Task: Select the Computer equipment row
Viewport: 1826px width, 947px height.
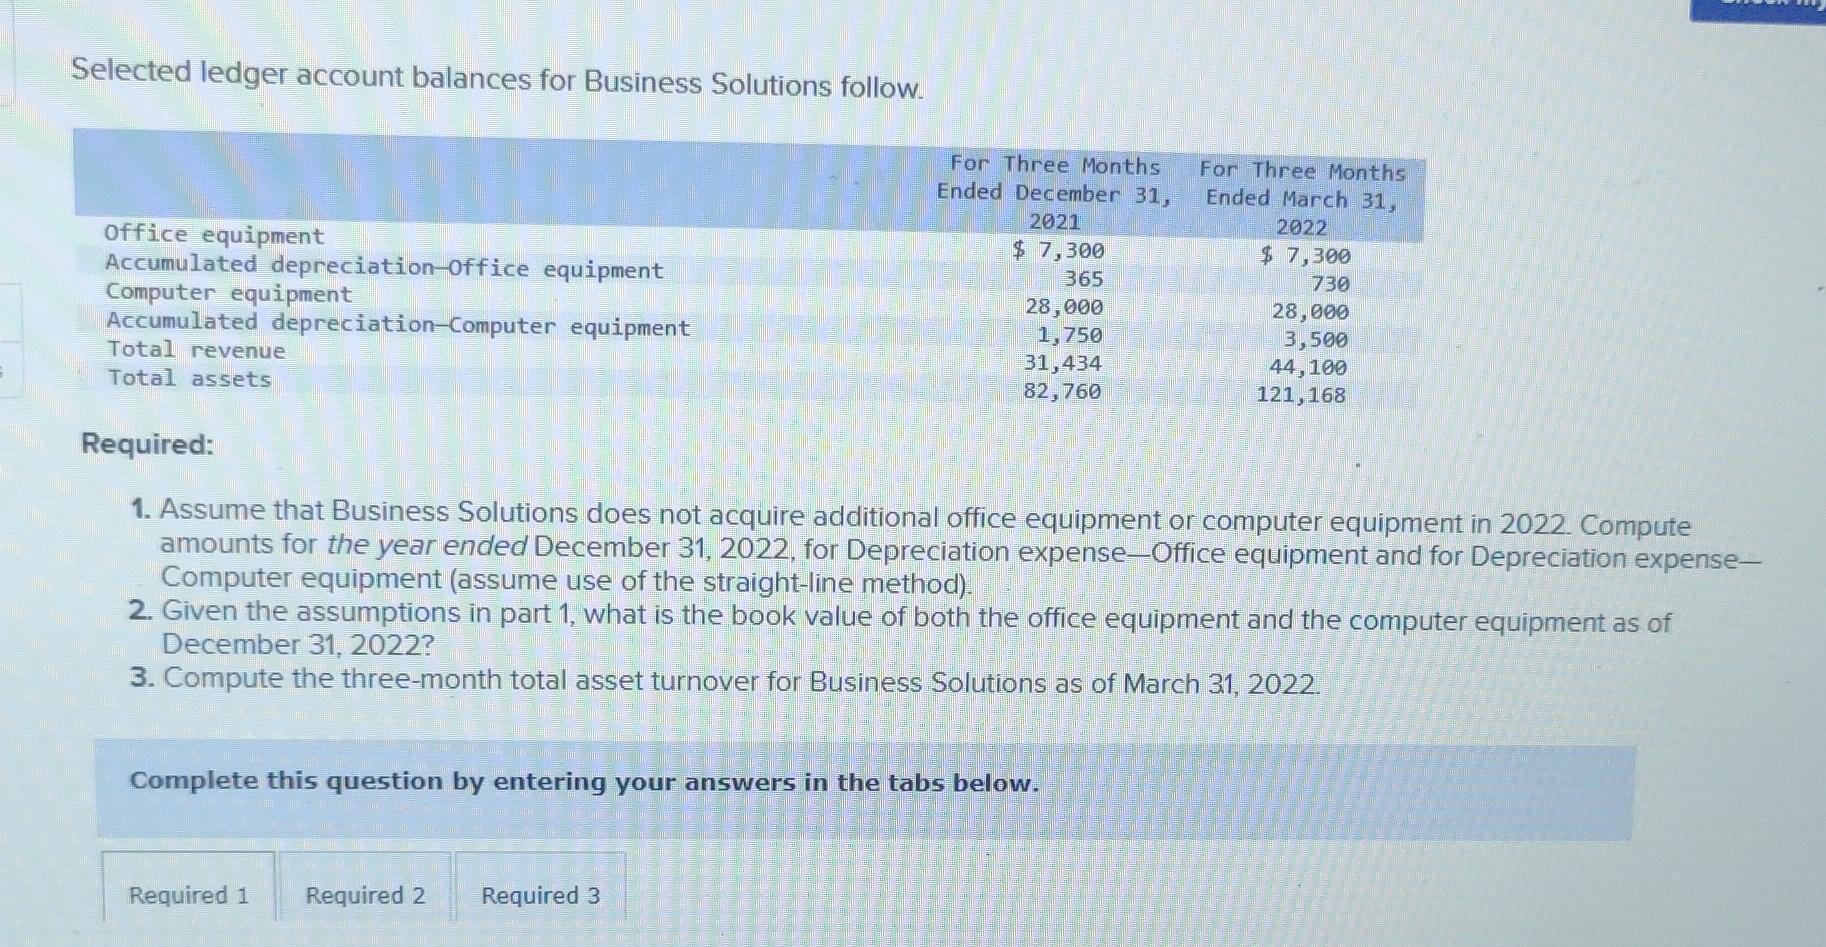Action: 228,294
